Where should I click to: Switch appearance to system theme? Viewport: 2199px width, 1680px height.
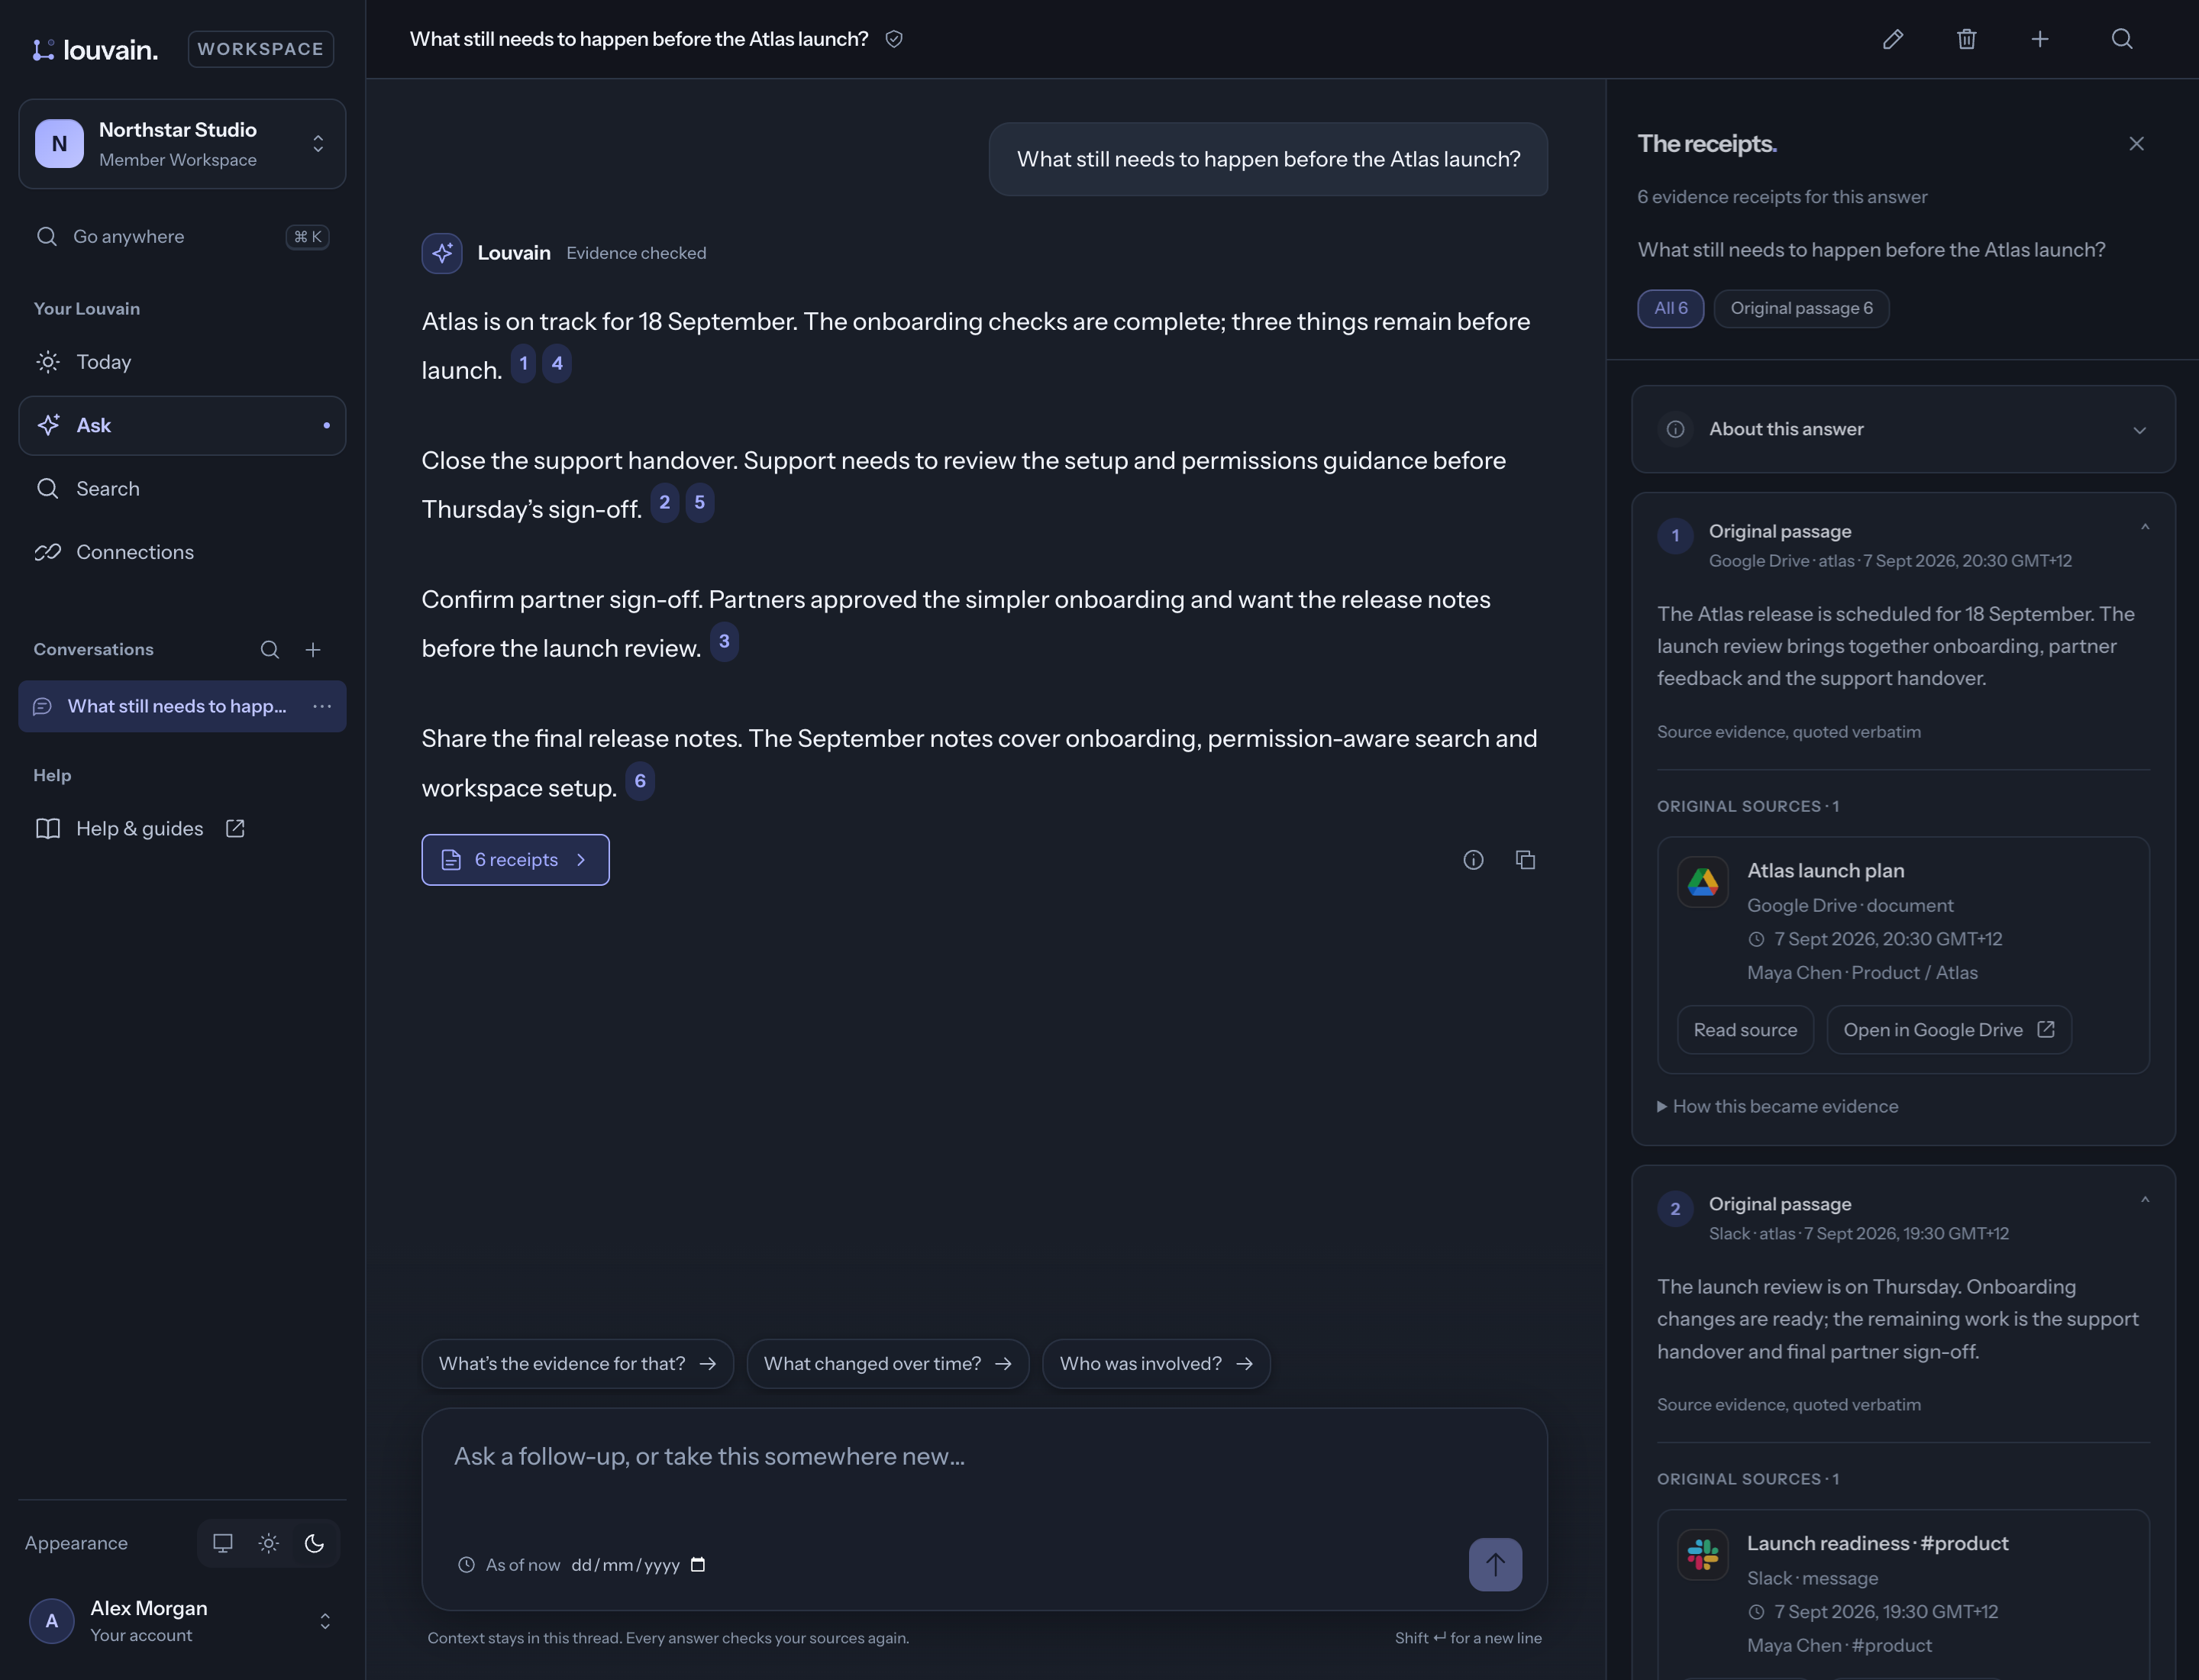(223, 1543)
